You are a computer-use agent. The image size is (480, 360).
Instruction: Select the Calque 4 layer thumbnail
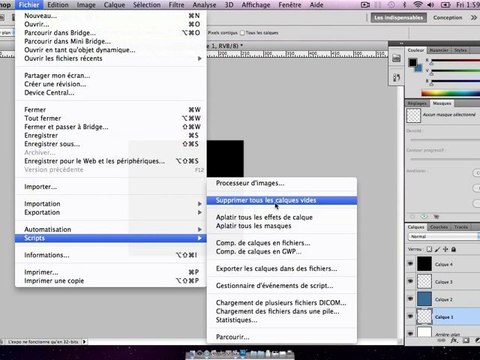pyautogui.click(x=424, y=264)
